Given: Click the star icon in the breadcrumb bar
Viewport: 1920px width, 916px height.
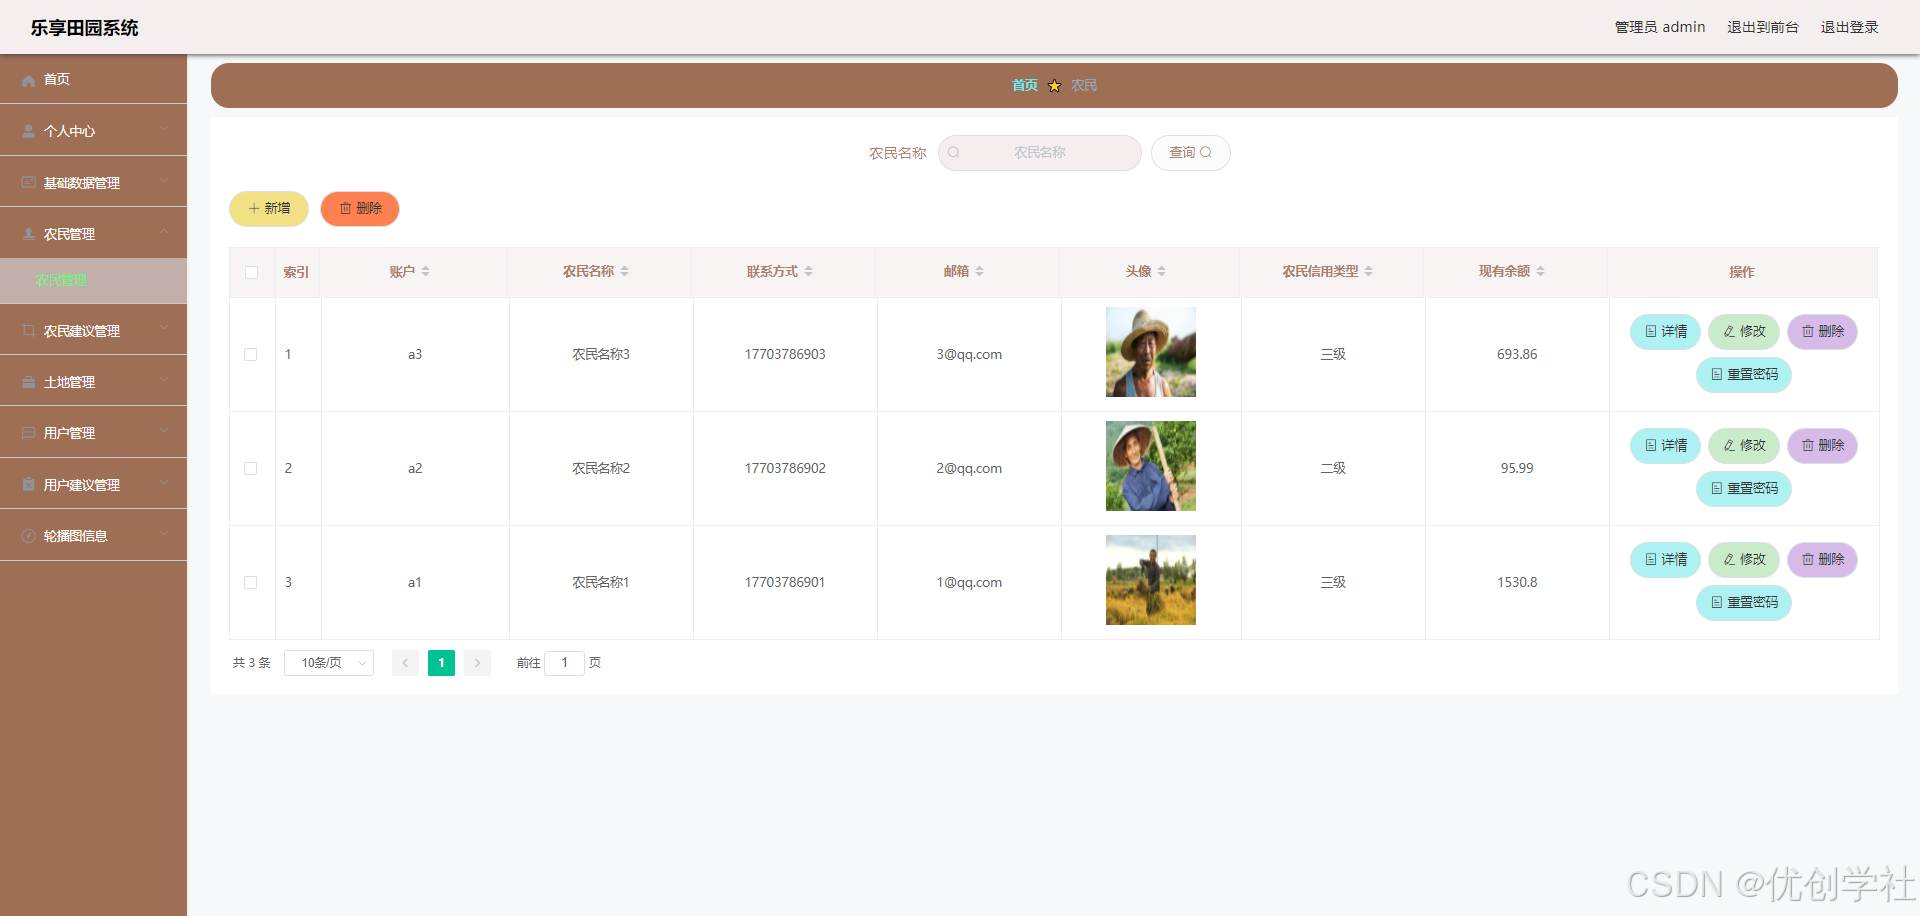Looking at the screenshot, I should [1054, 86].
